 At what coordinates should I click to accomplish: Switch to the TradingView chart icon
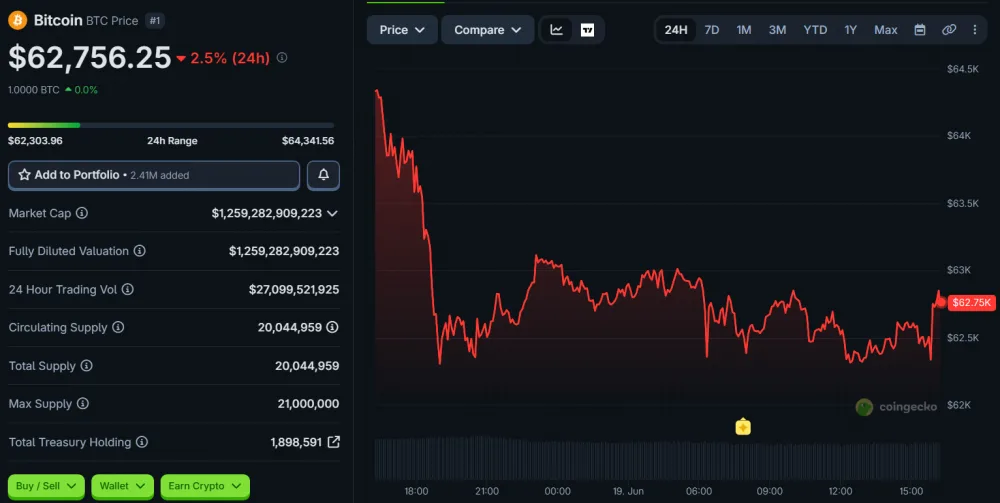(587, 30)
